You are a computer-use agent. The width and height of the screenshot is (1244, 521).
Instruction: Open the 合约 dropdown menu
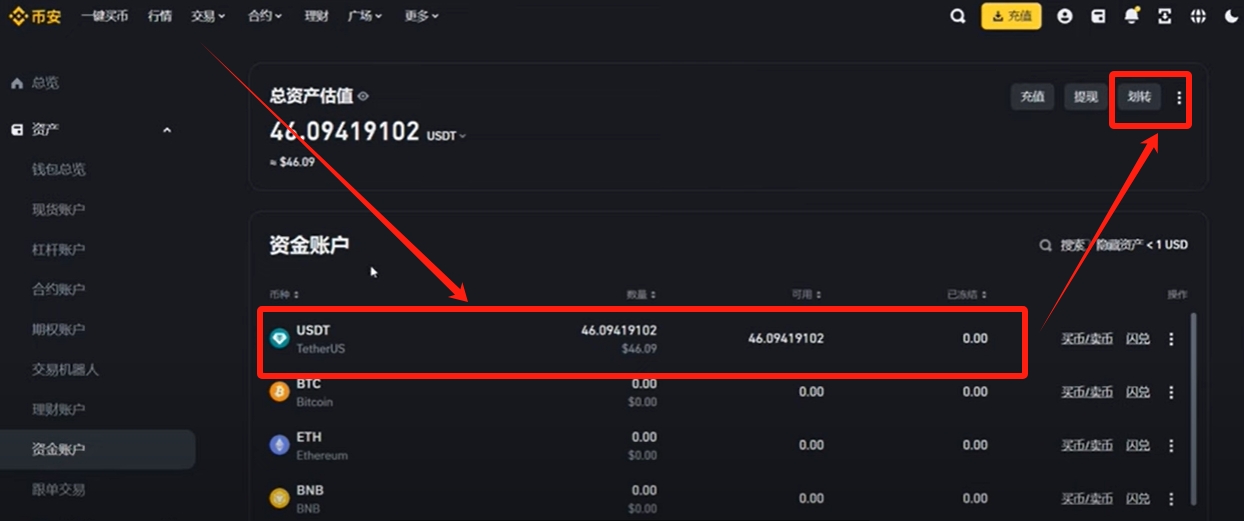pyautogui.click(x=265, y=16)
